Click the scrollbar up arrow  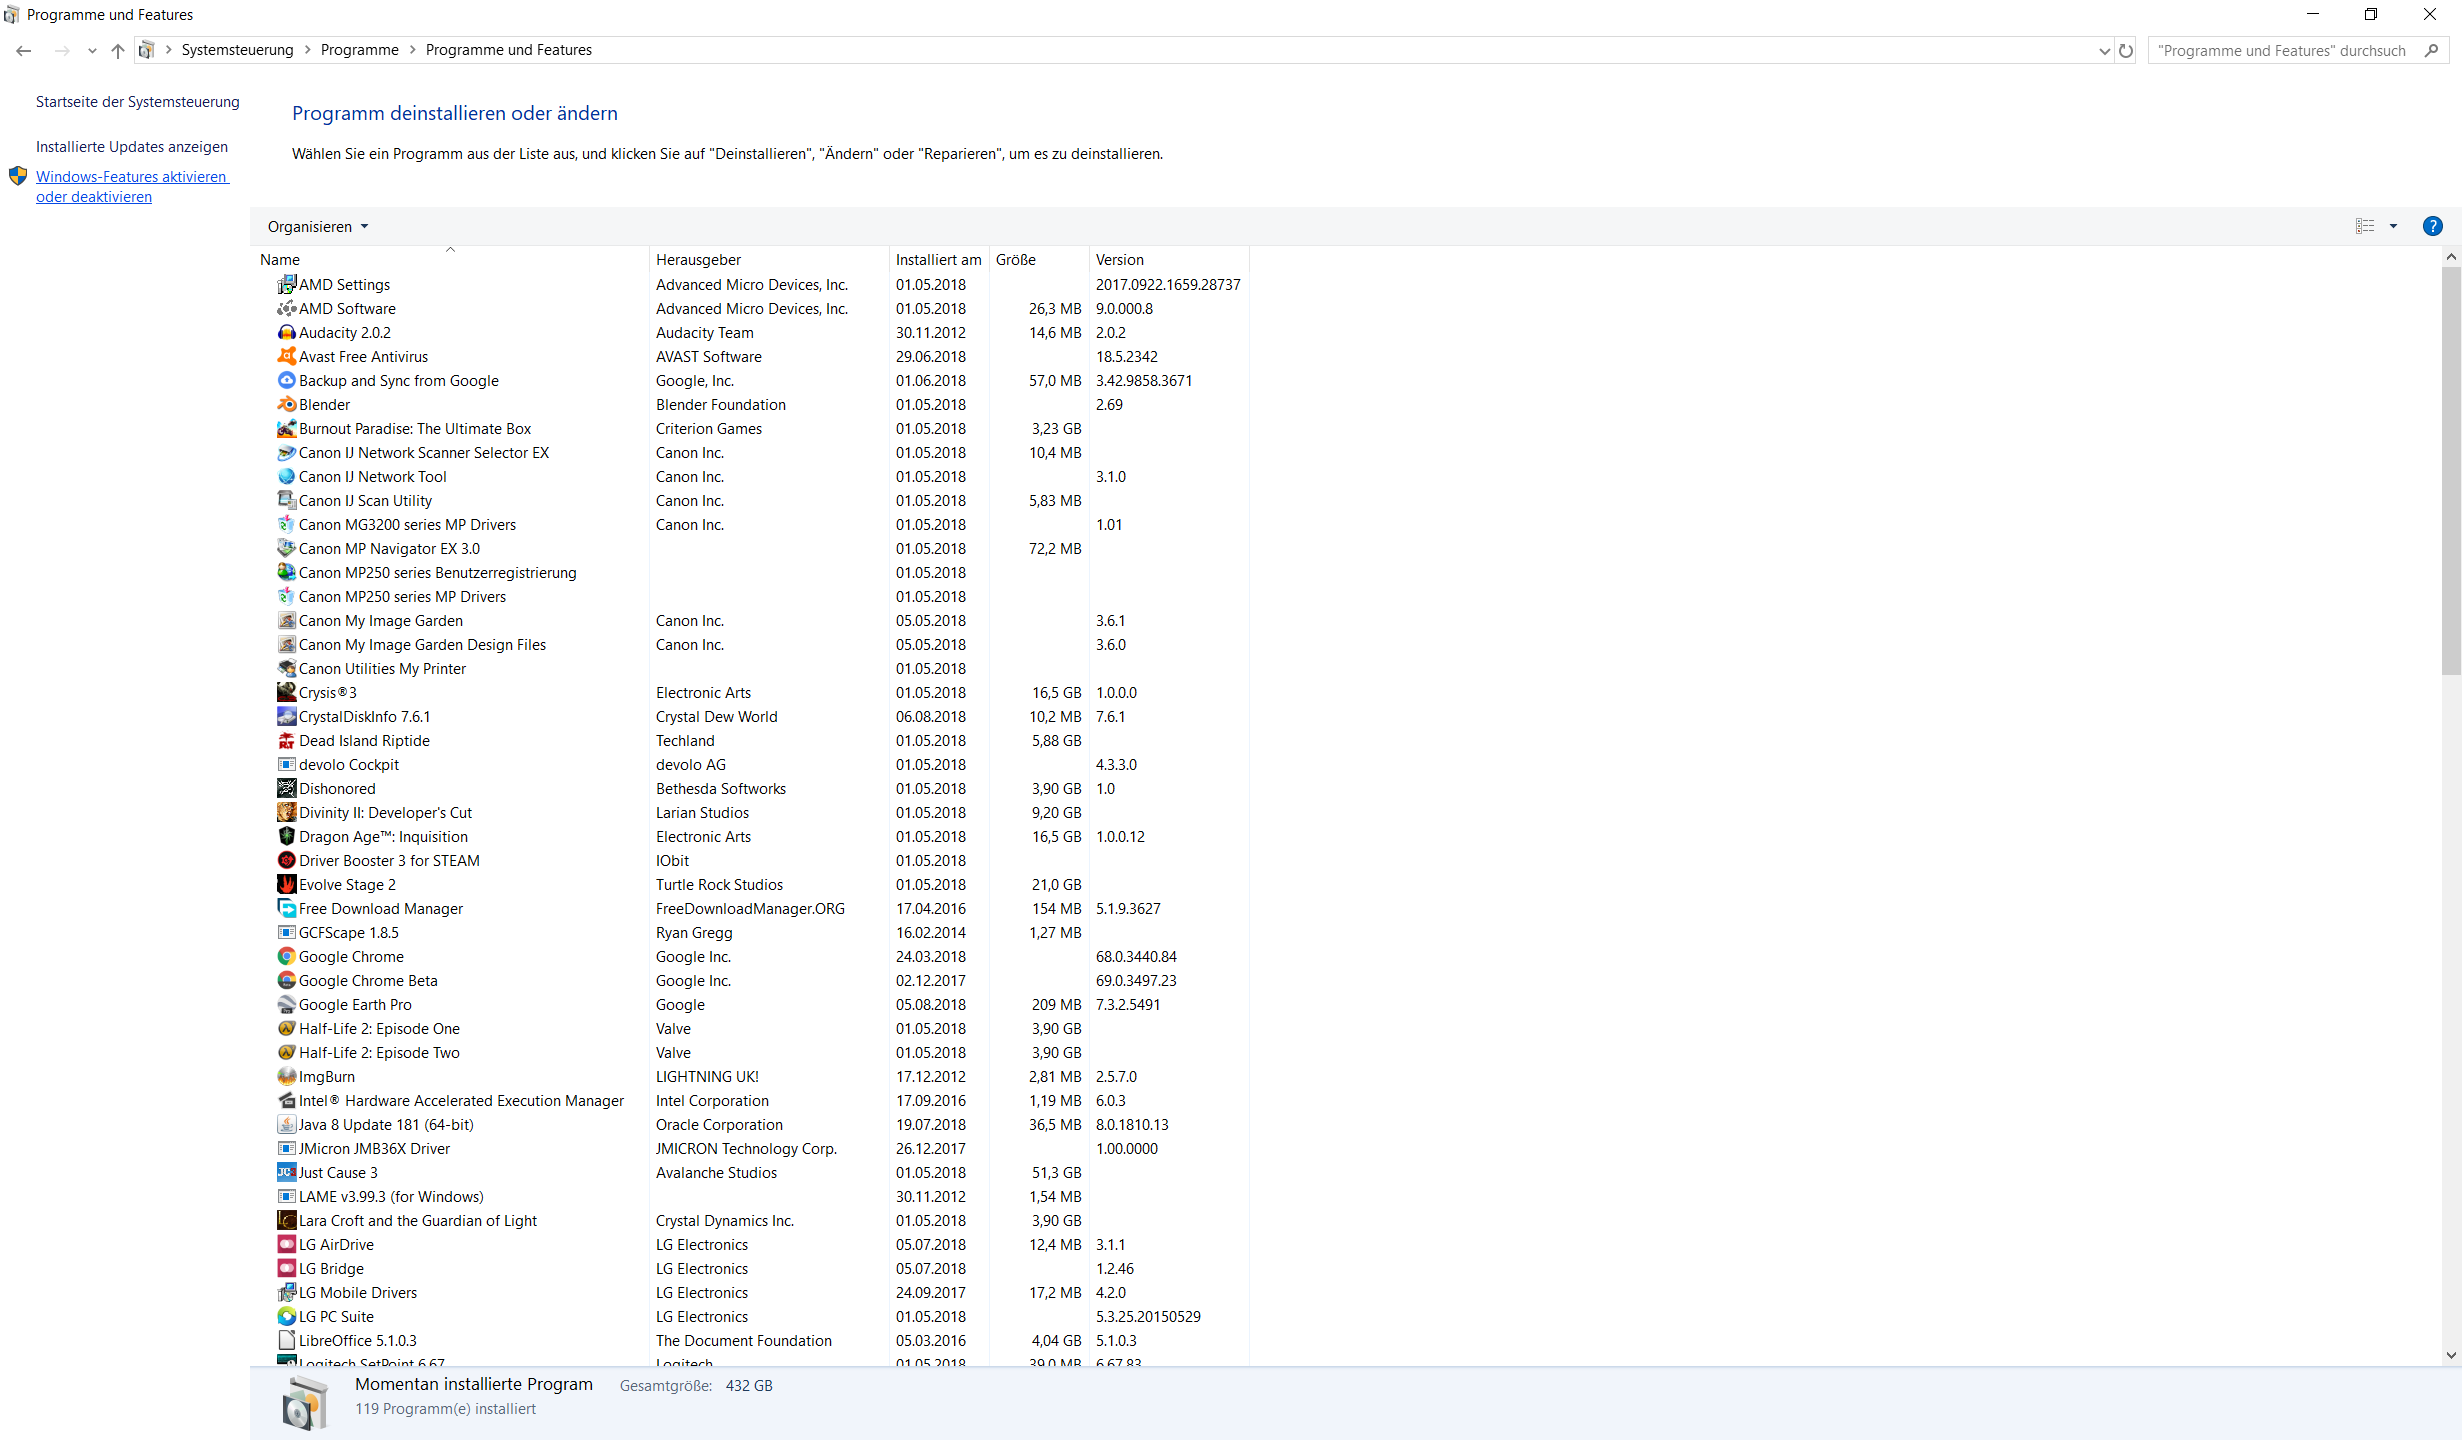click(x=2451, y=257)
